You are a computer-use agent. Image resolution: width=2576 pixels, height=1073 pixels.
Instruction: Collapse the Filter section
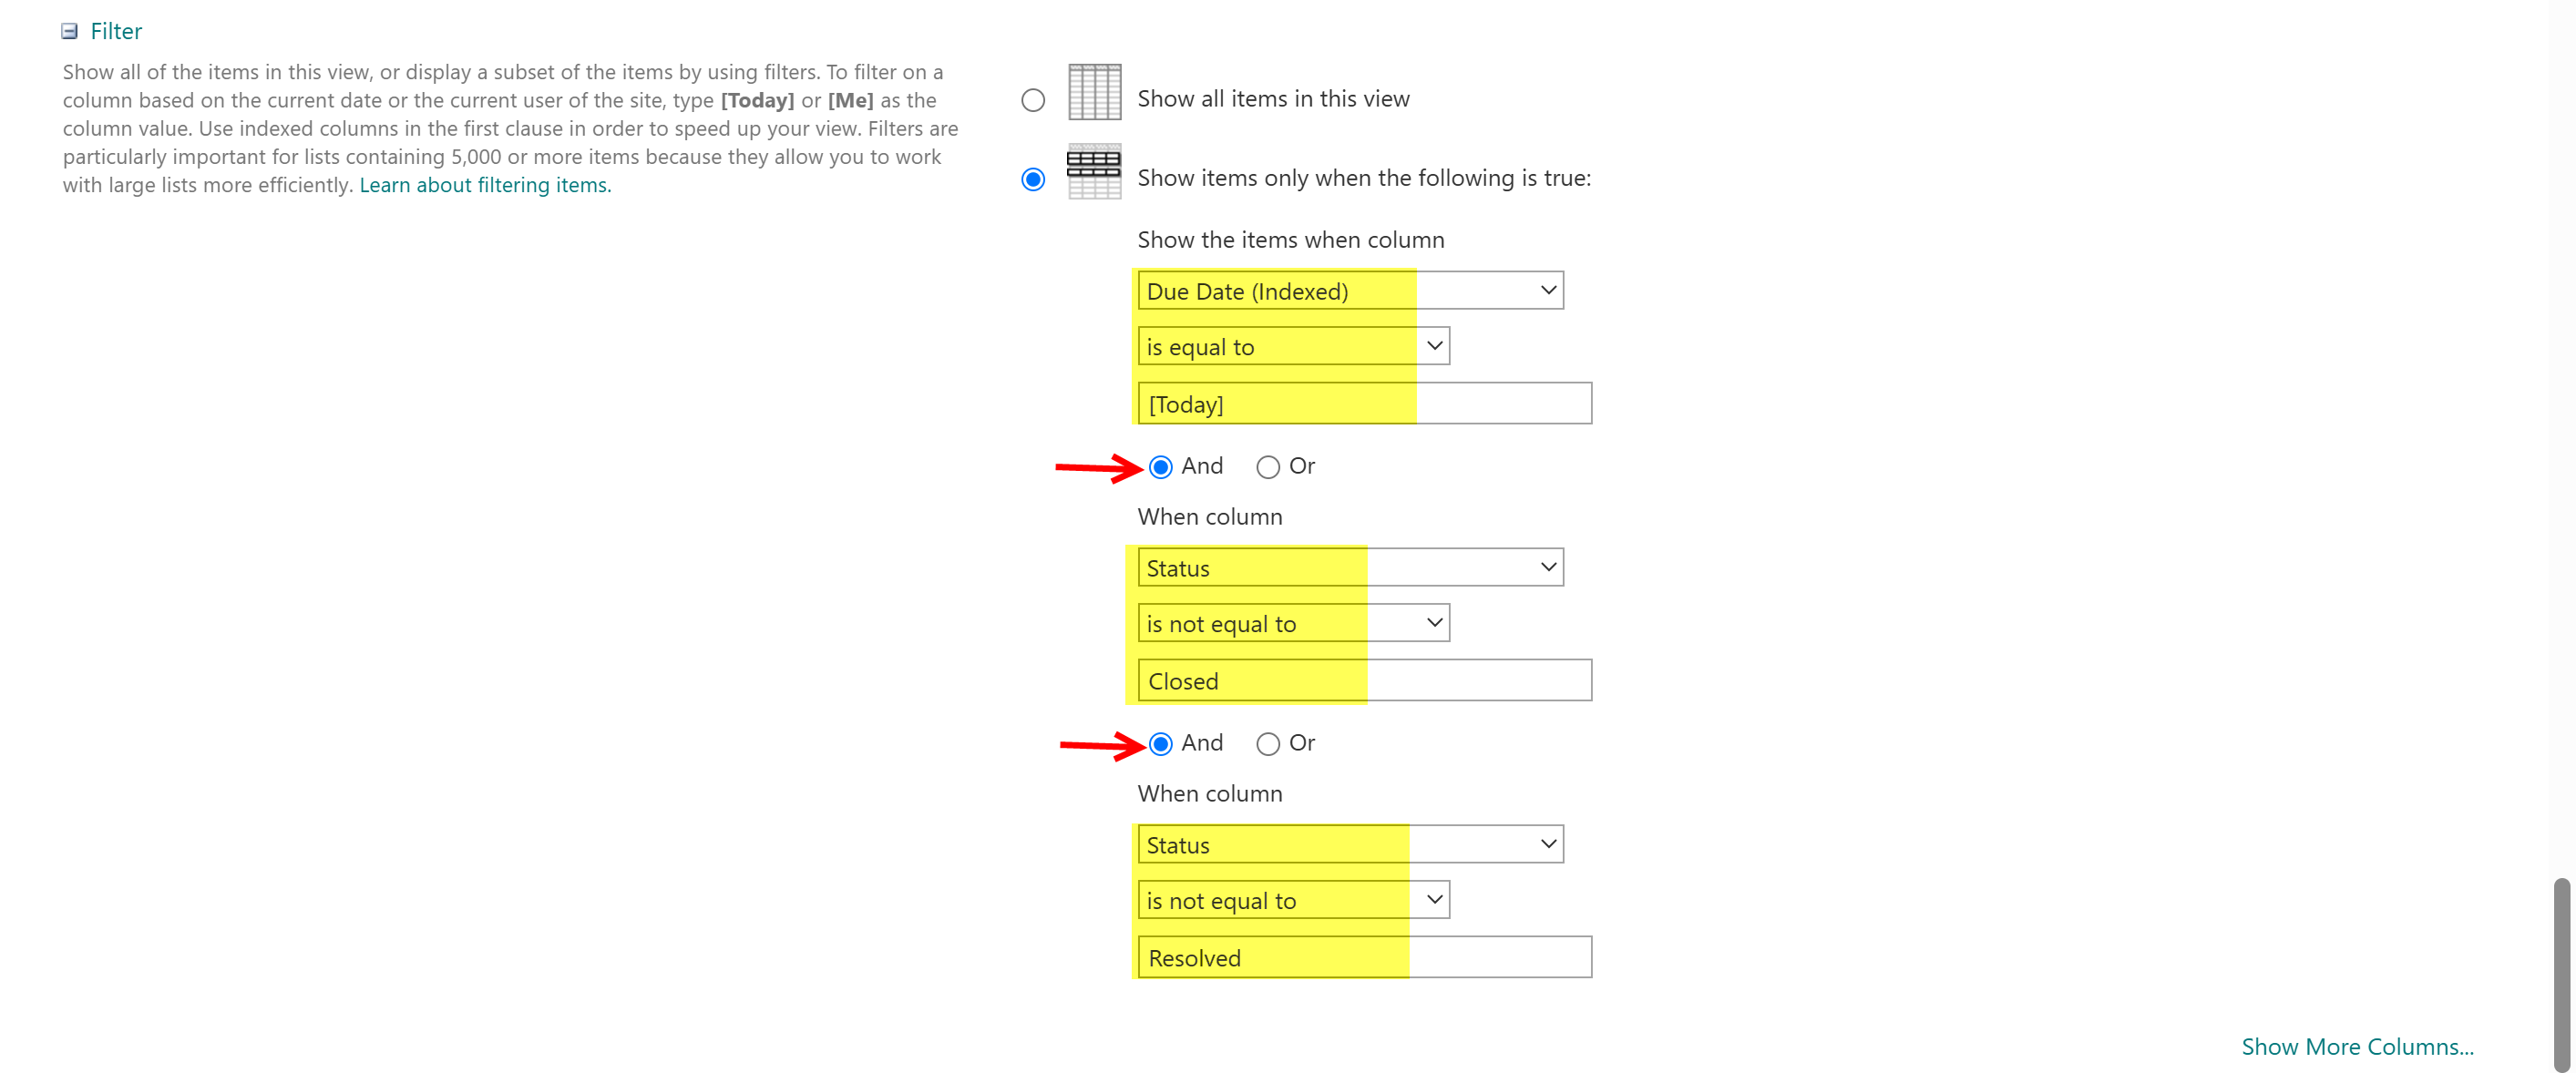69,31
